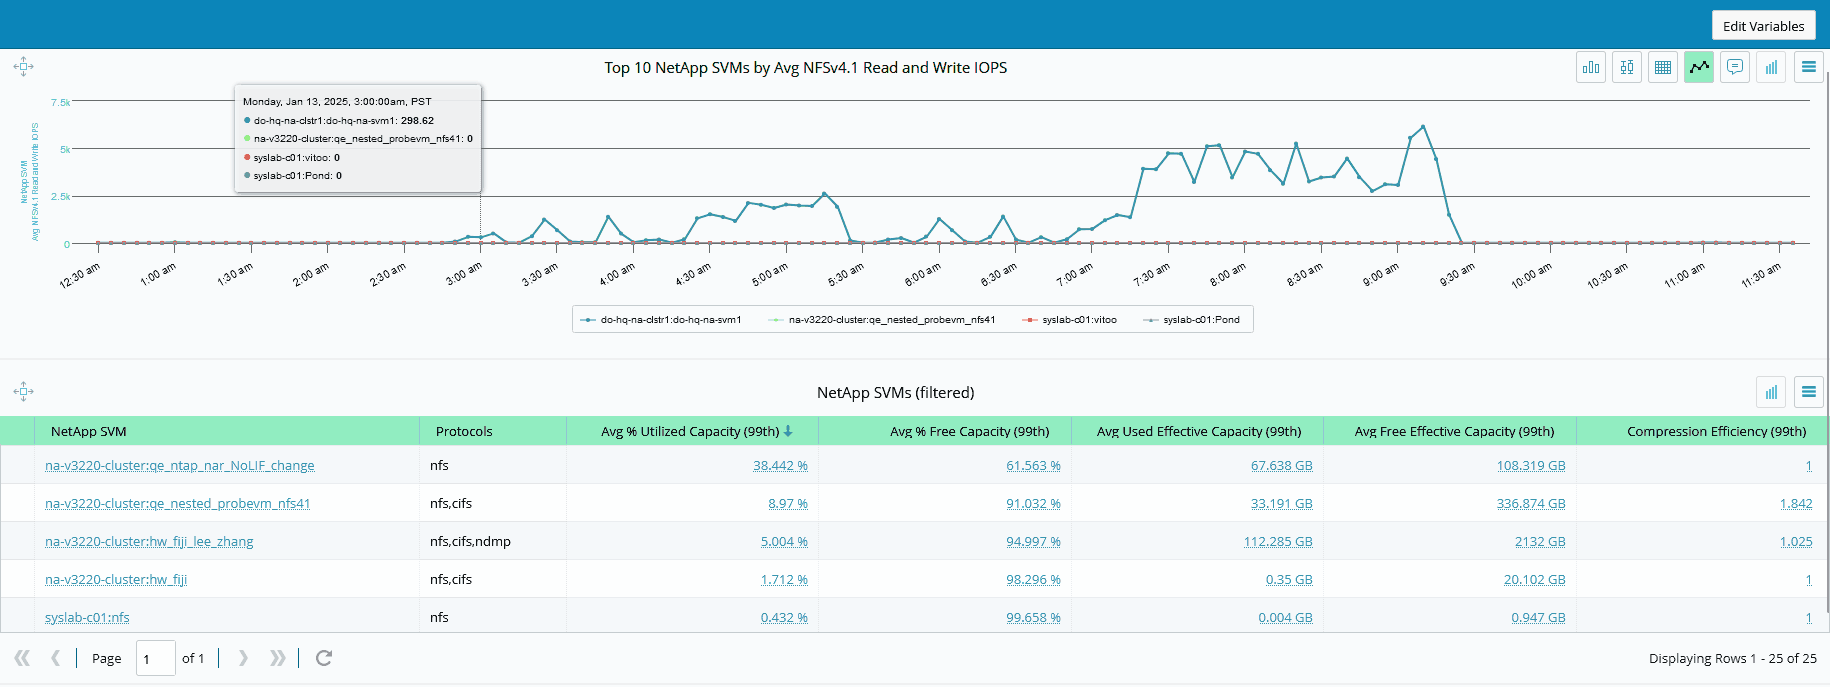Click 108.319 GB free effective capacity
Viewport: 1830px width, 687px height.
pyautogui.click(x=1531, y=465)
